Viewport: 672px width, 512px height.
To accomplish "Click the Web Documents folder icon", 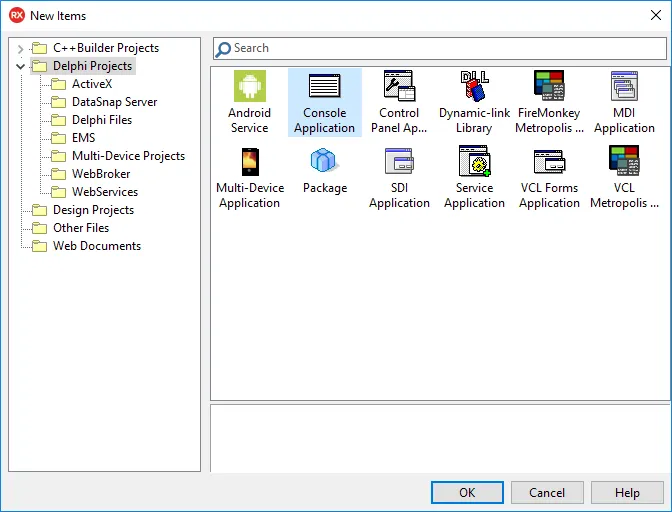I will click(39, 246).
